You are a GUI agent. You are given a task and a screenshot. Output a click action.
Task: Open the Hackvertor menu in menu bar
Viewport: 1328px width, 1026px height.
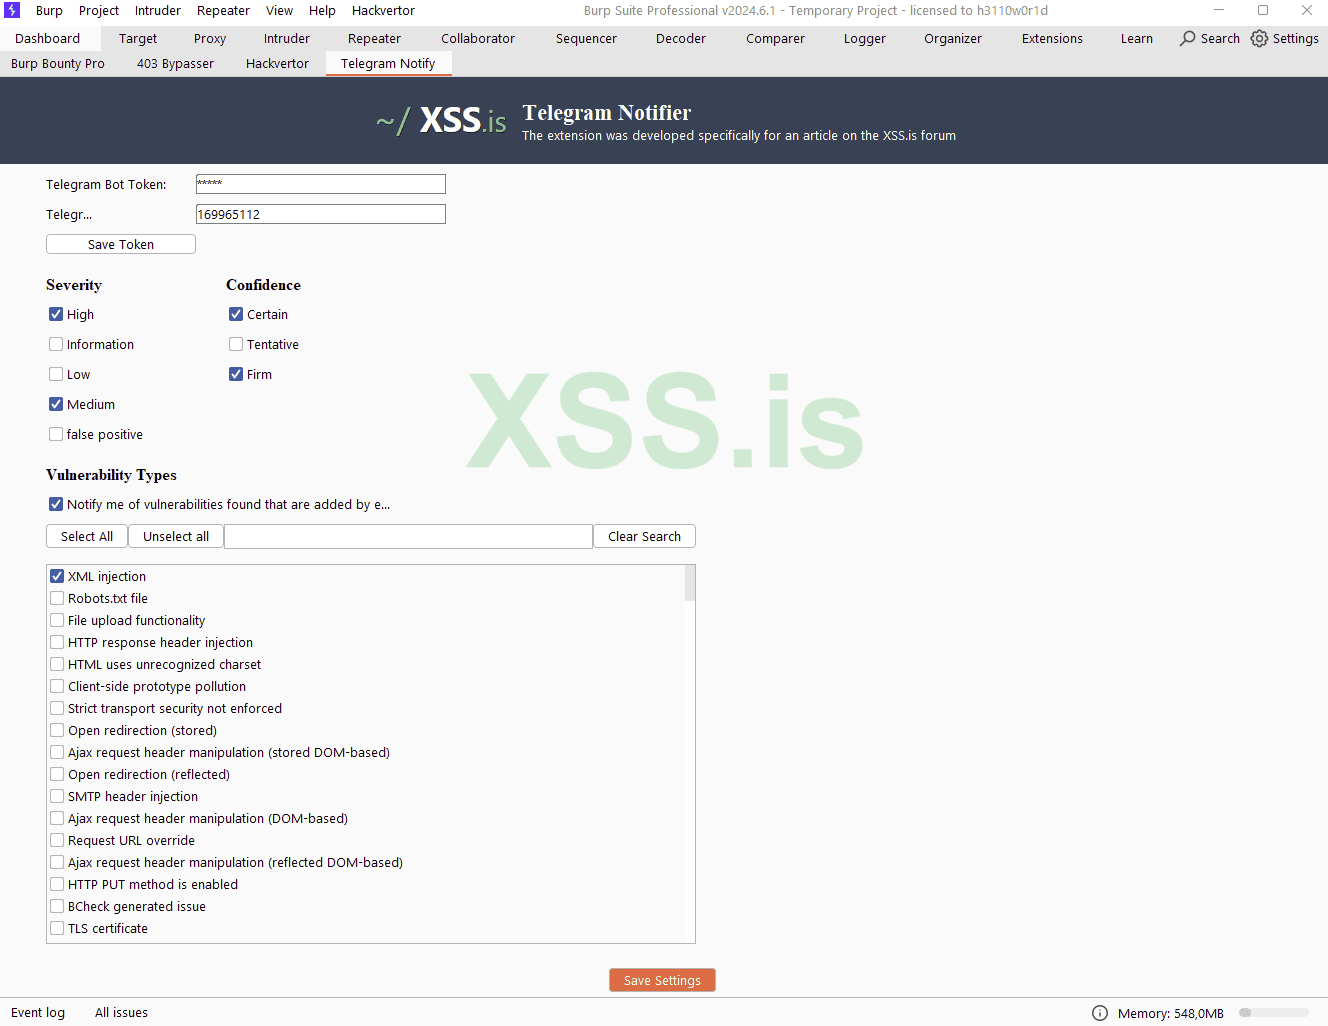(383, 10)
